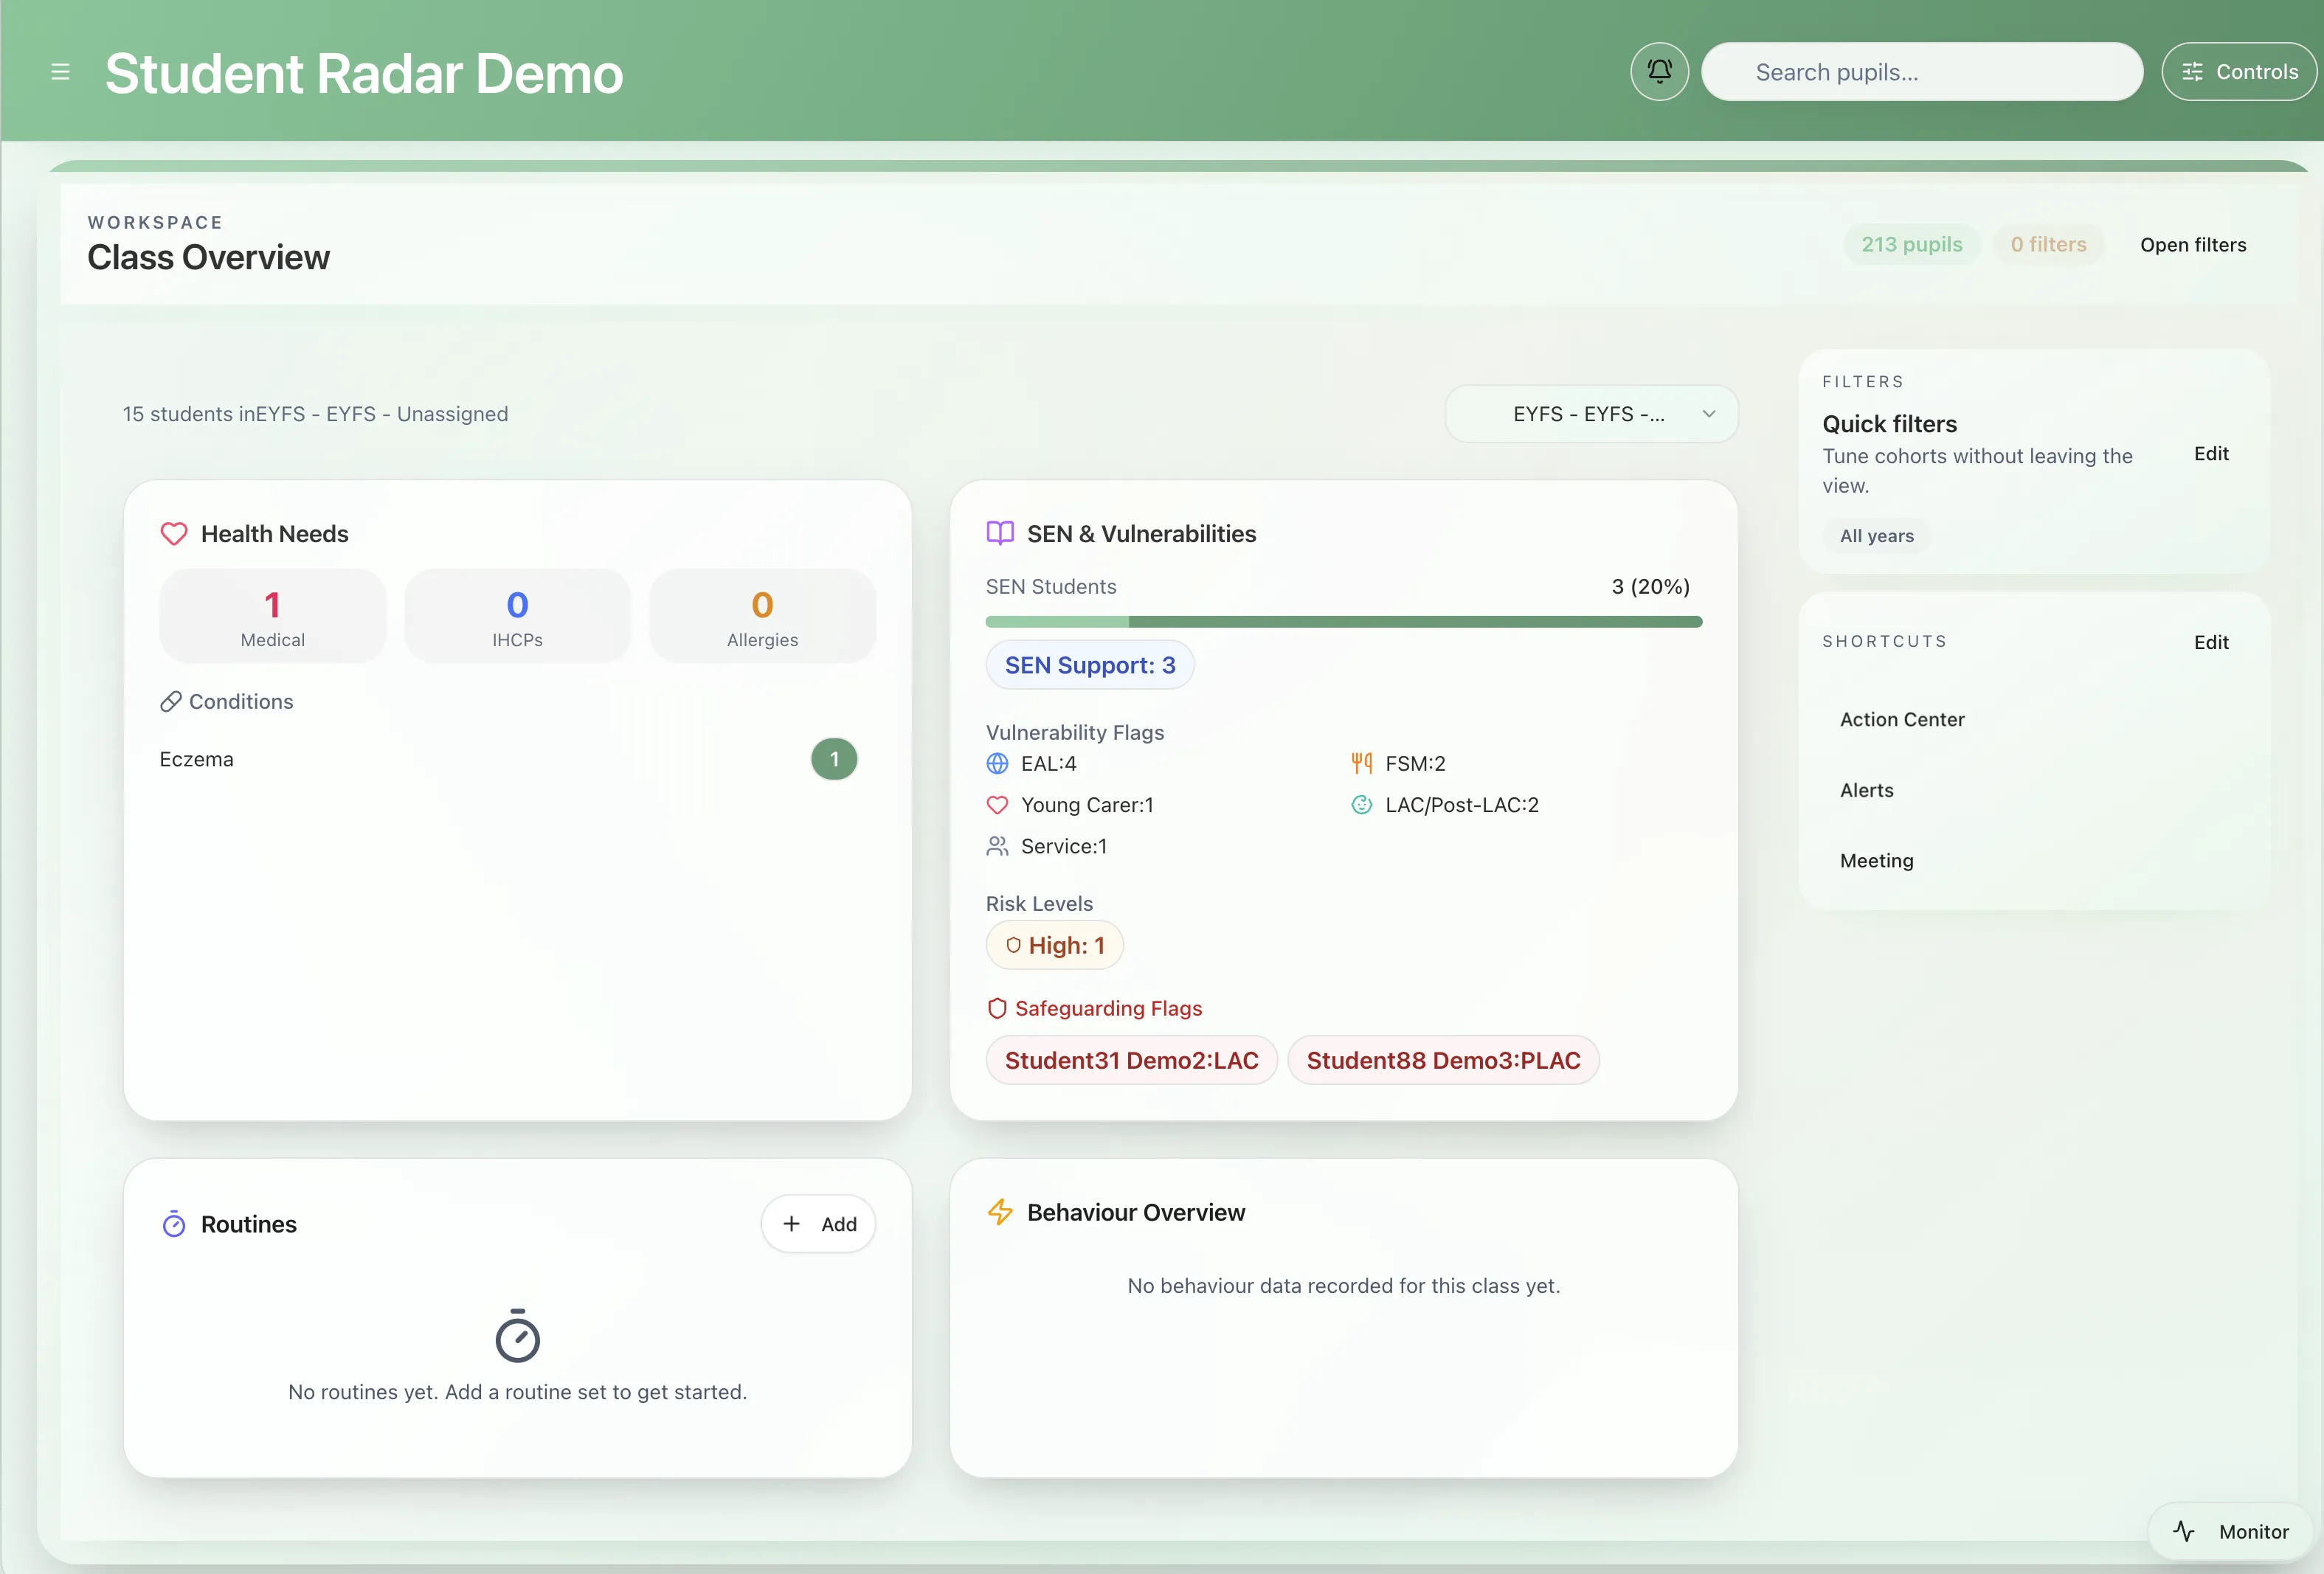Click the Routines stopwatch icon
The image size is (2324, 1574).
click(x=174, y=1224)
